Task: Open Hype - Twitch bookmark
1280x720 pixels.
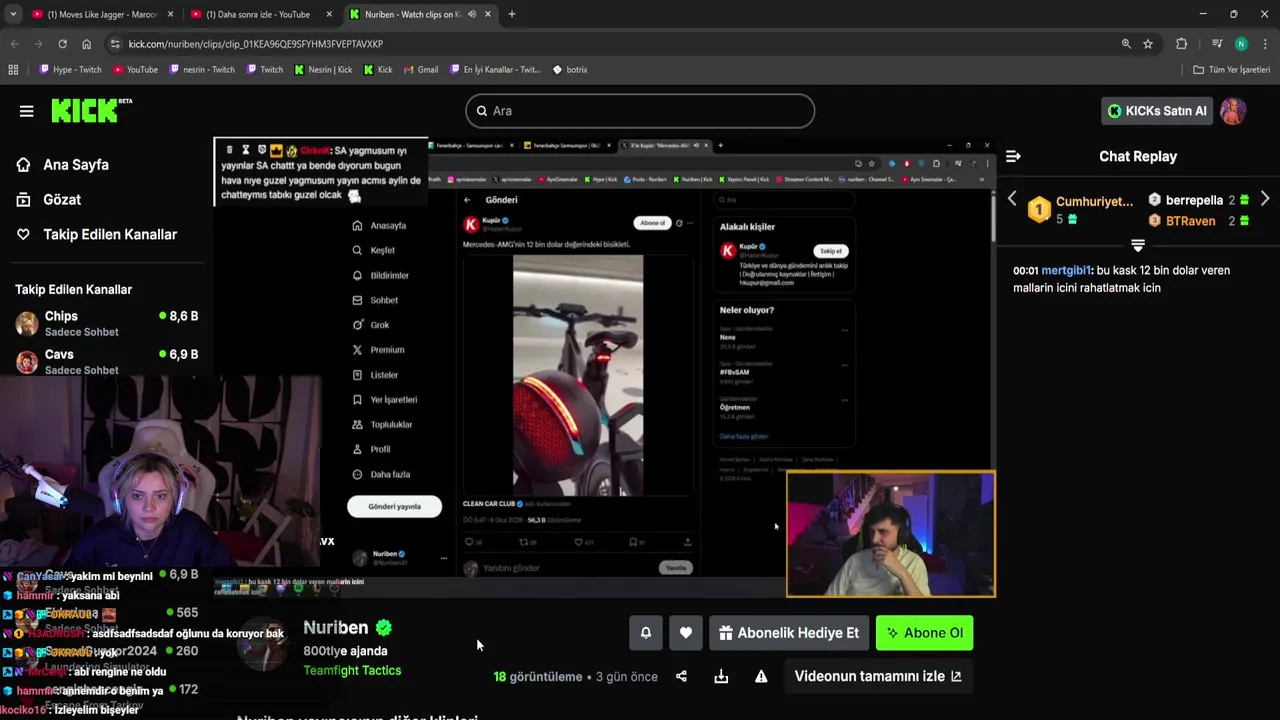Action: [70, 70]
